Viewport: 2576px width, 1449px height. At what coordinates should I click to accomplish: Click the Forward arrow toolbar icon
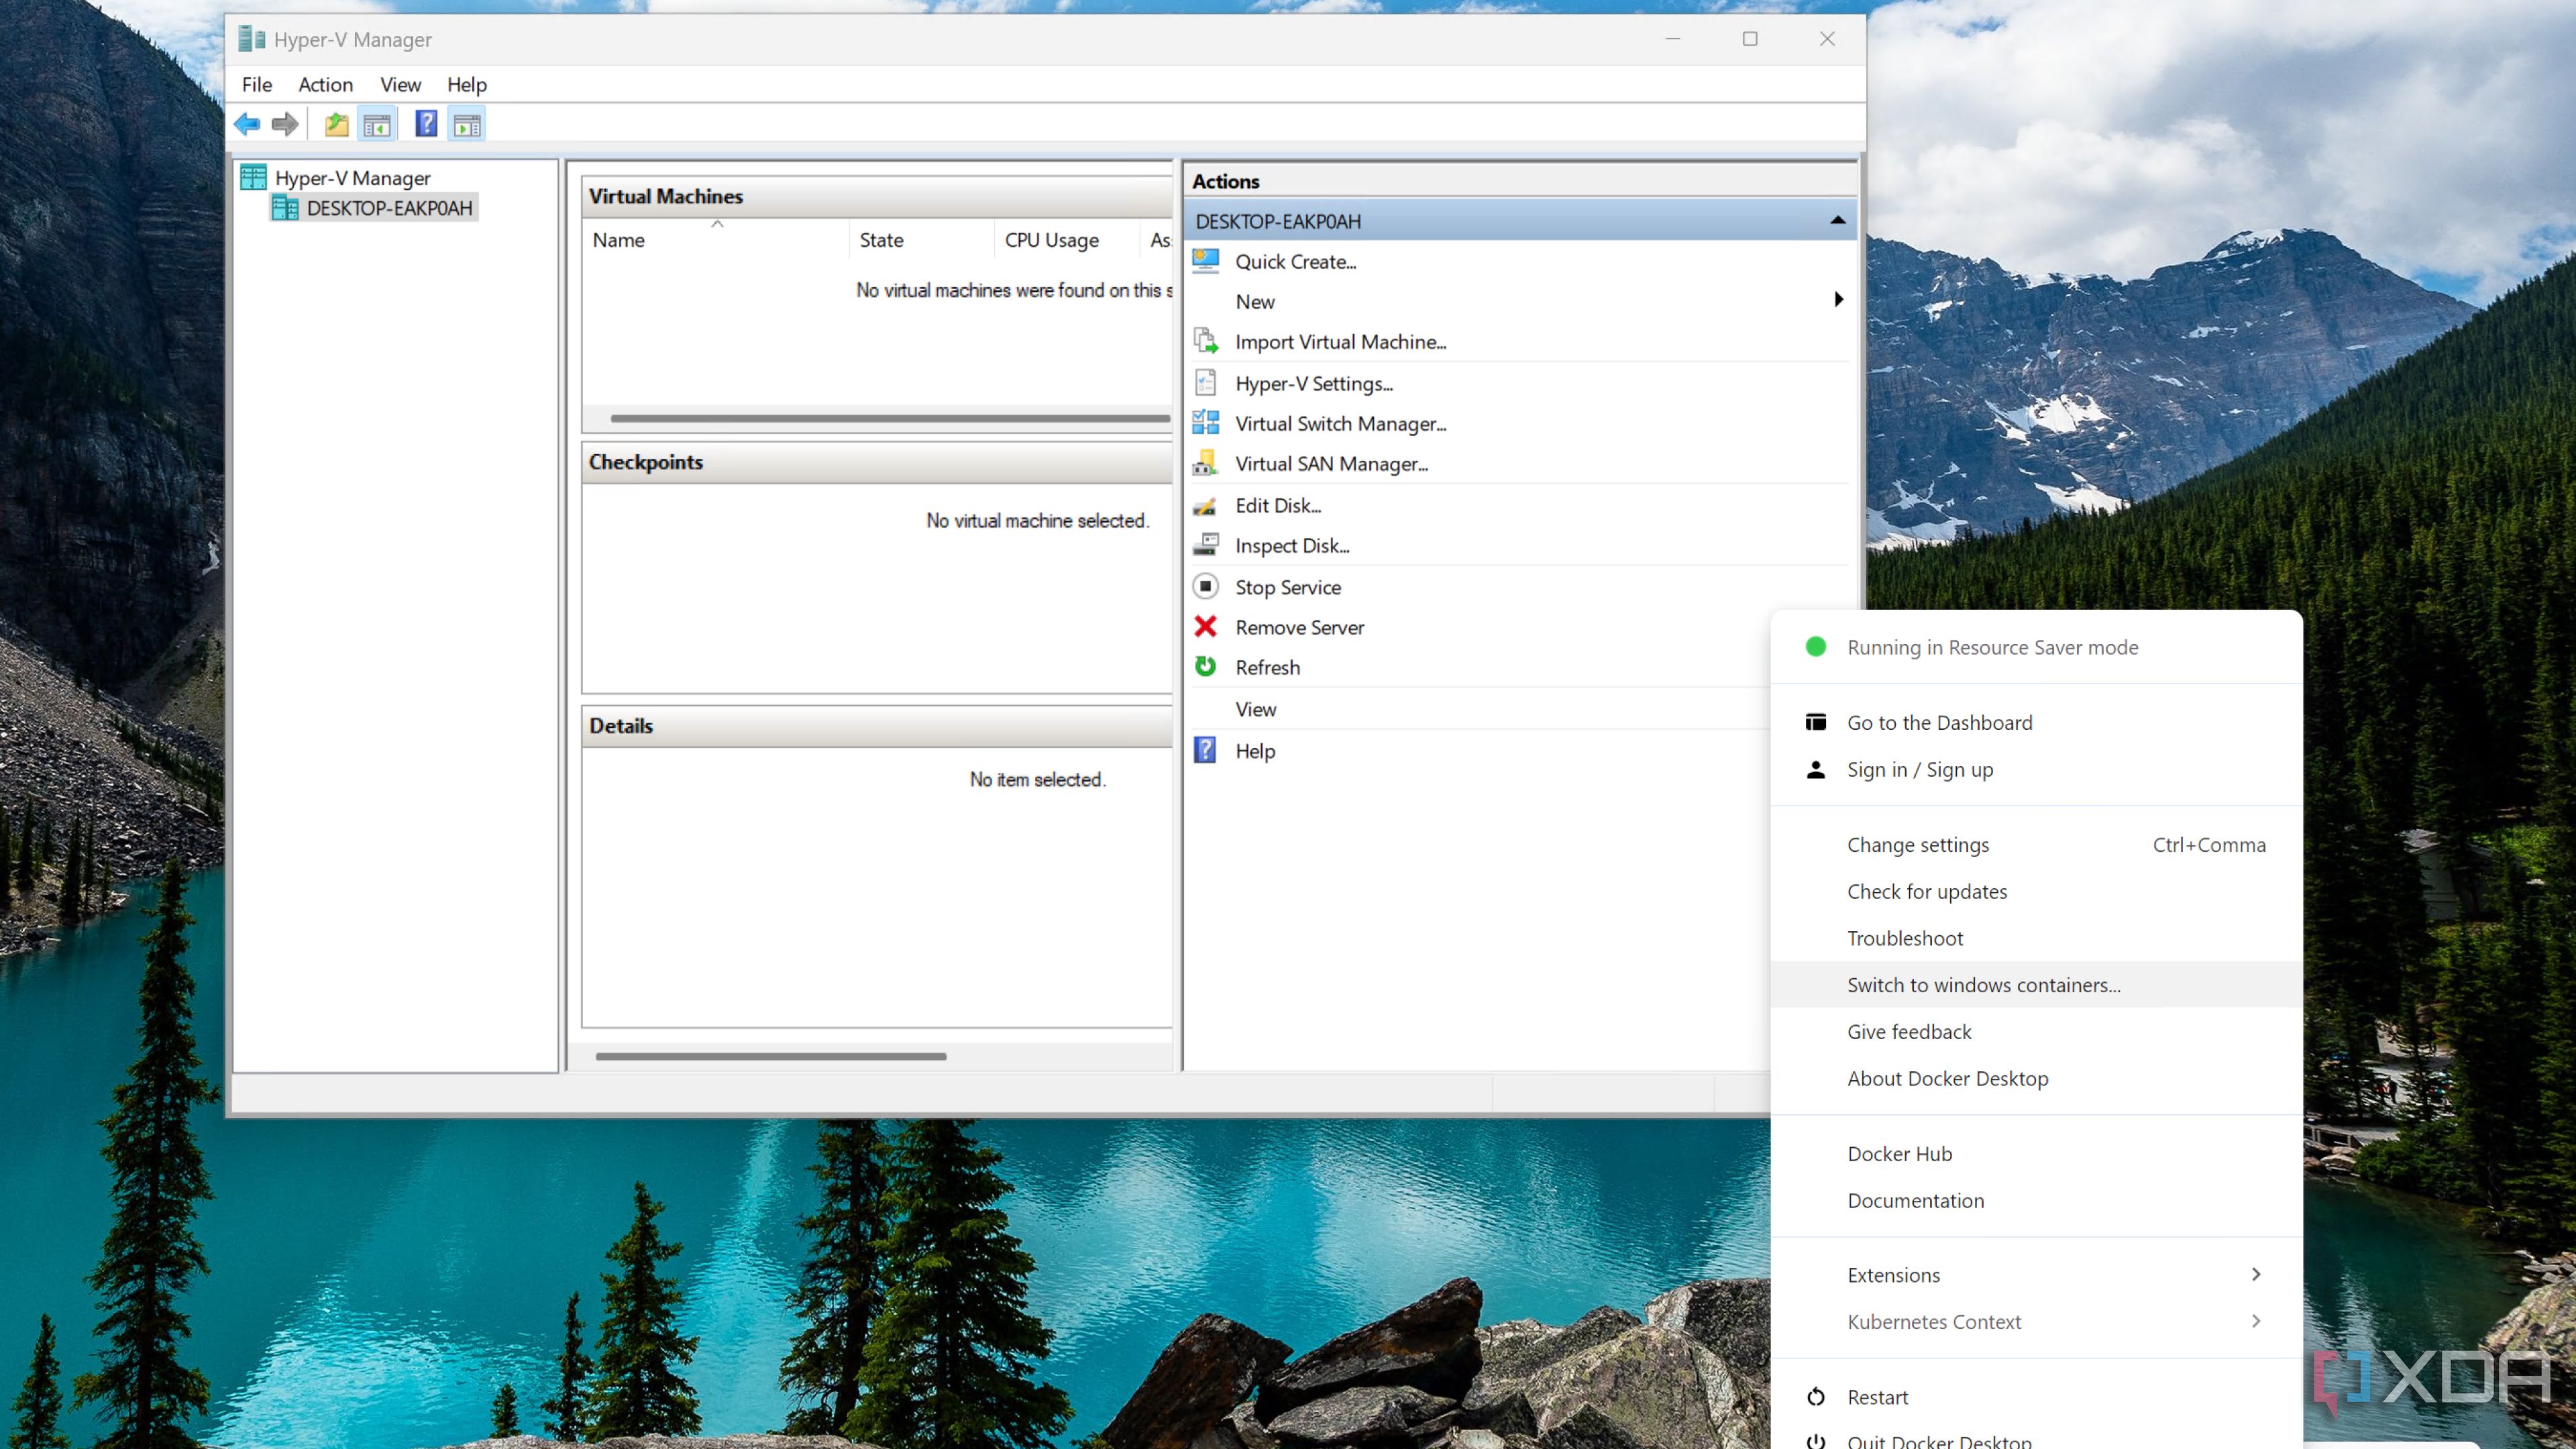[x=285, y=124]
